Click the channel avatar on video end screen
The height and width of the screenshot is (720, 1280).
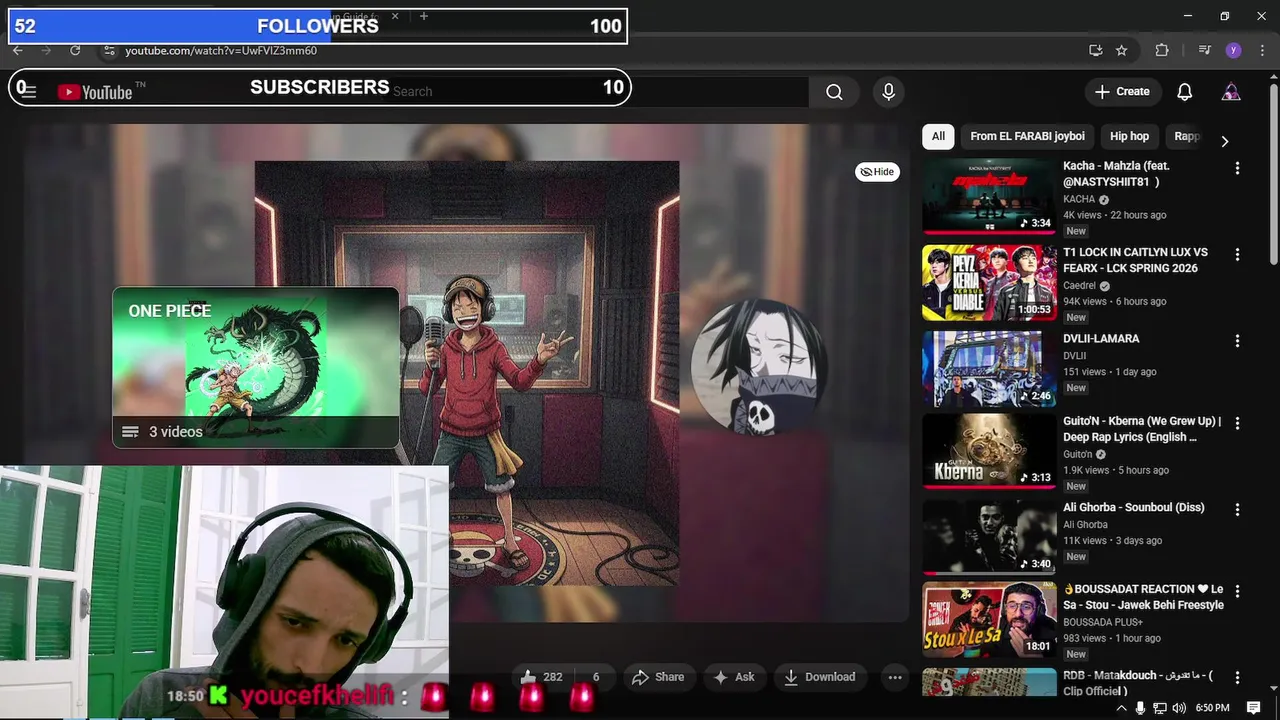[x=758, y=367]
